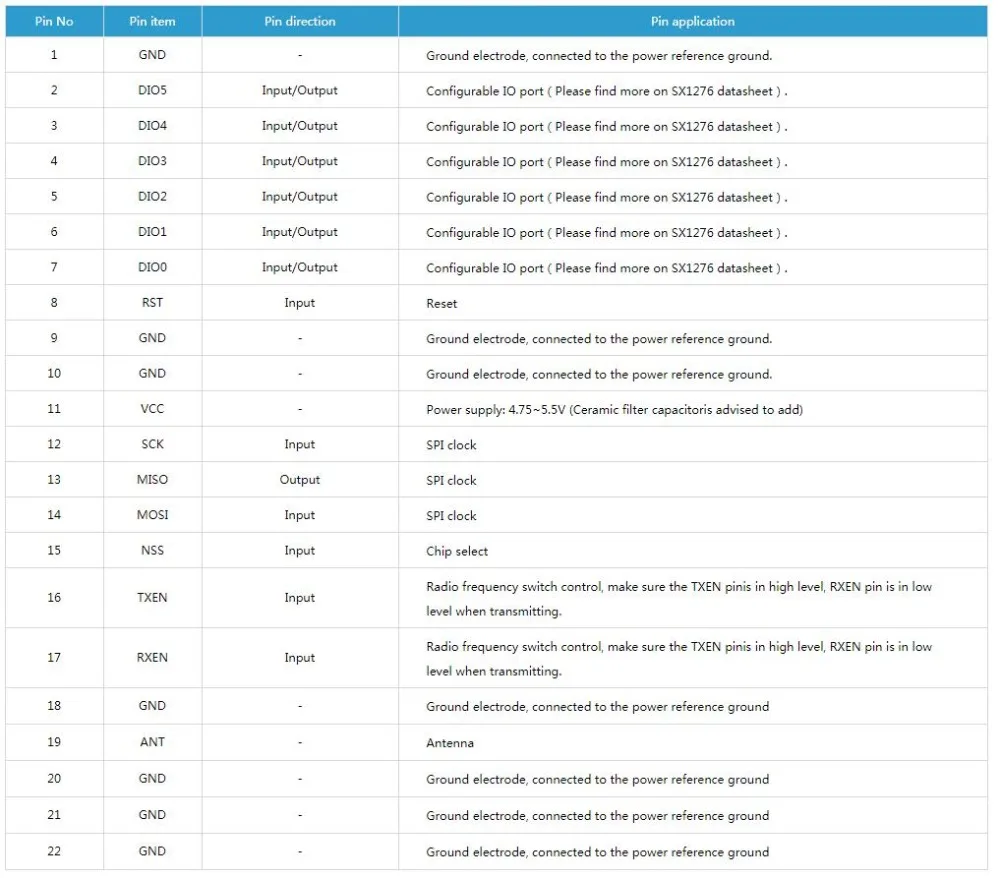The height and width of the screenshot is (878, 1000).
Task: Select the ANT pin item cell
Action: (152, 742)
